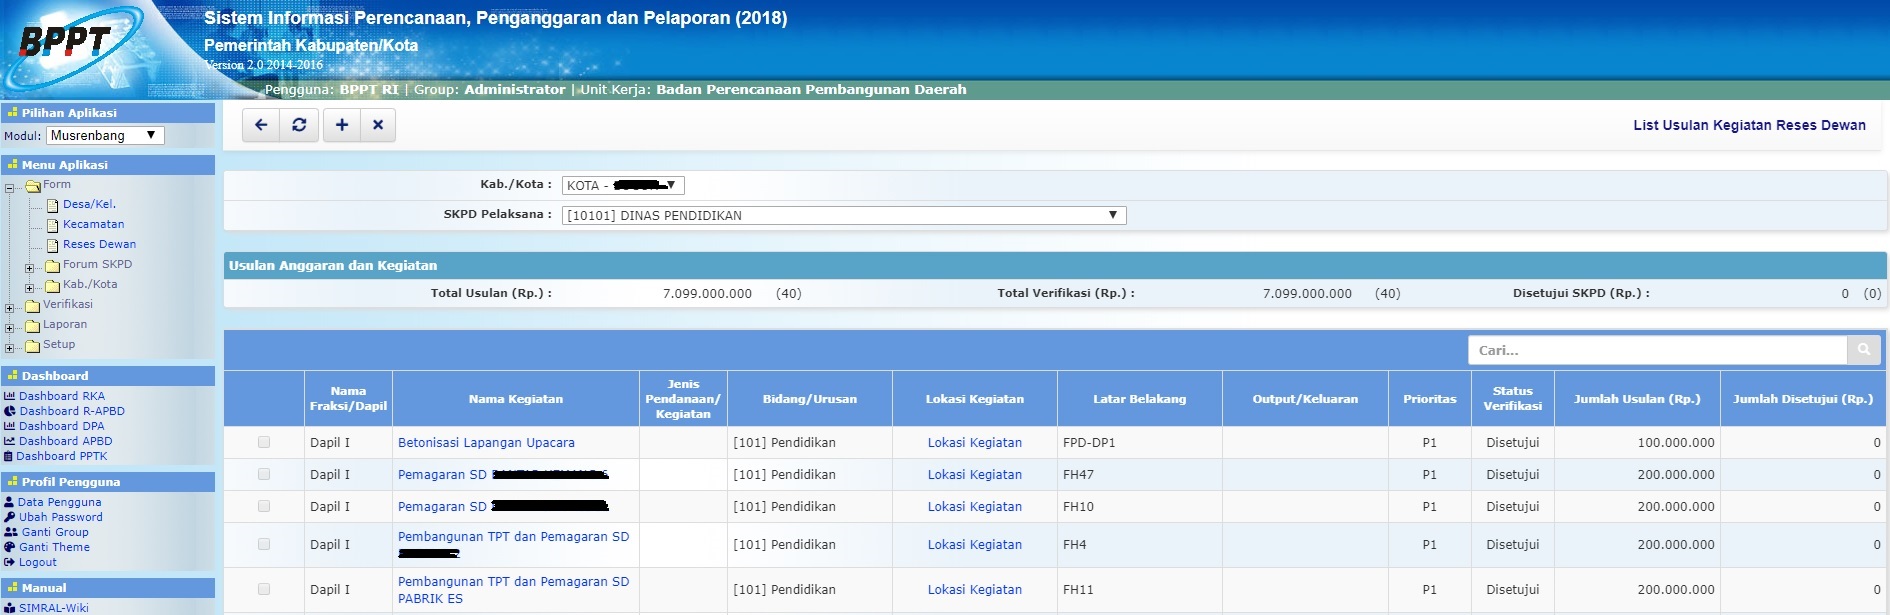Click the search magnifier button
This screenshot has width=1890, height=615.
(1864, 350)
